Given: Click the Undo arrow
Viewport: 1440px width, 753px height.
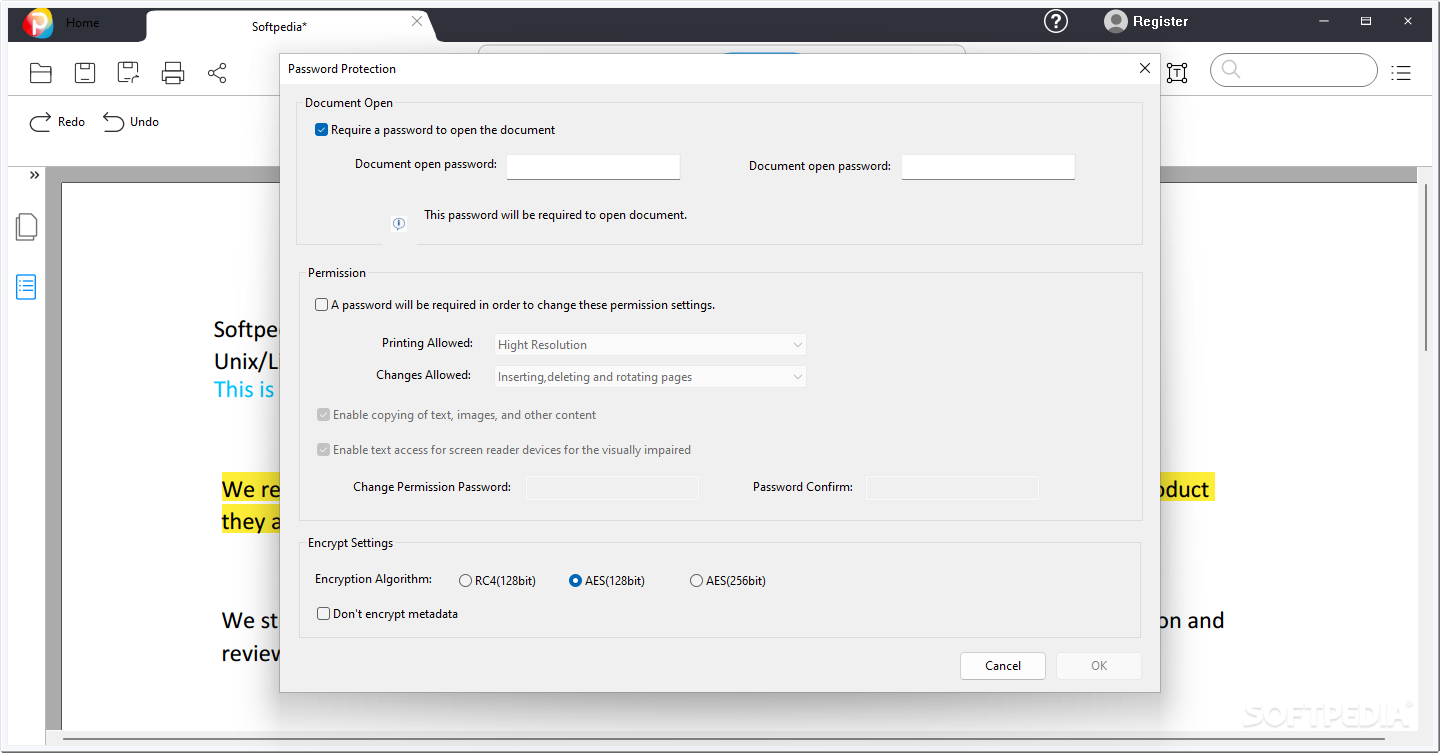Looking at the screenshot, I should (114, 122).
